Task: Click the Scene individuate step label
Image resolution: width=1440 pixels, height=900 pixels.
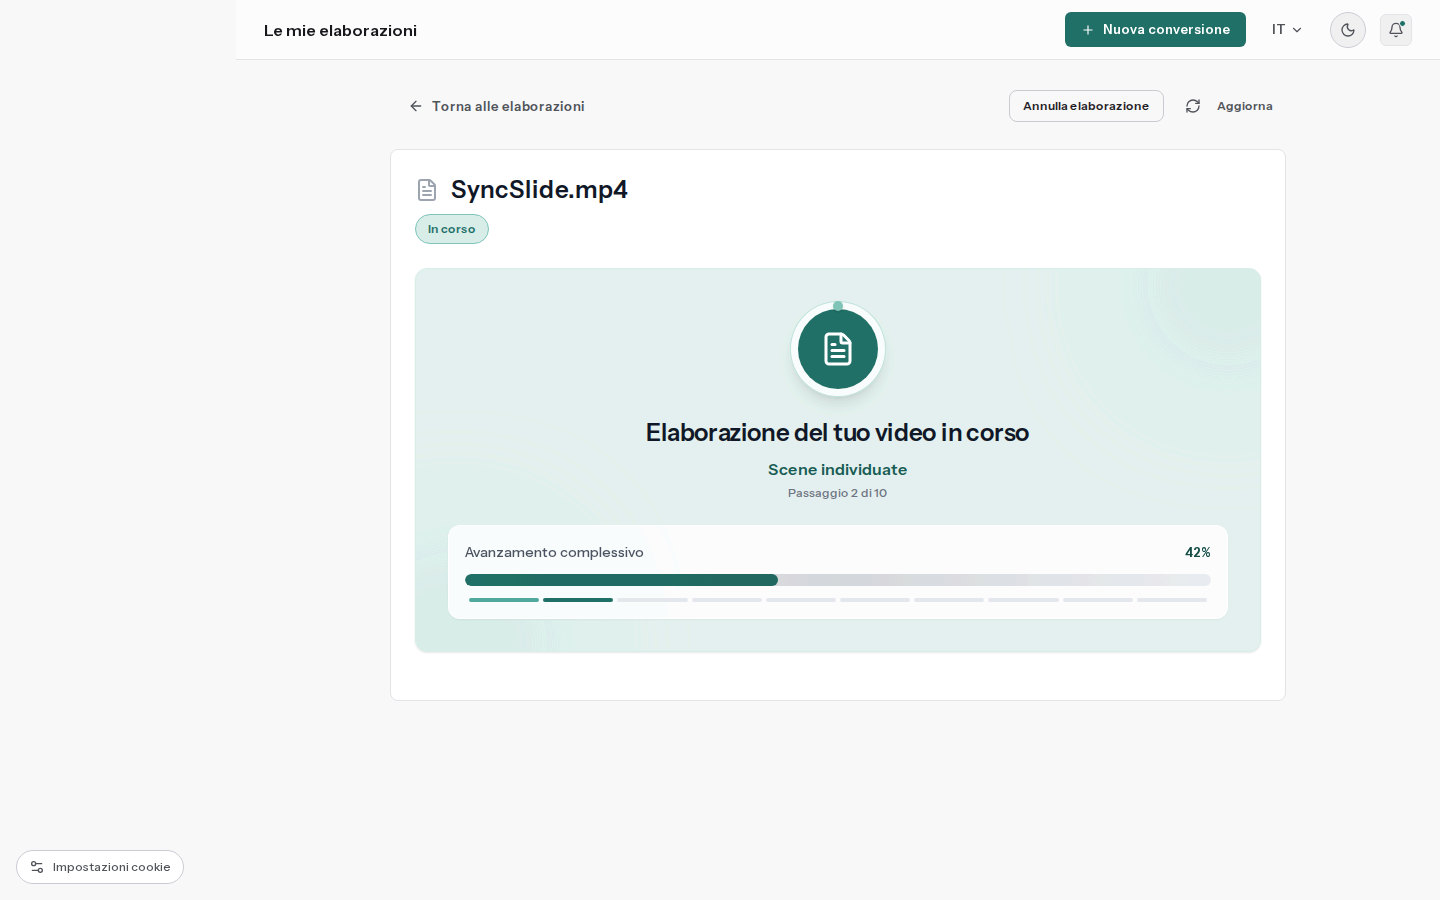Action: (x=838, y=470)
